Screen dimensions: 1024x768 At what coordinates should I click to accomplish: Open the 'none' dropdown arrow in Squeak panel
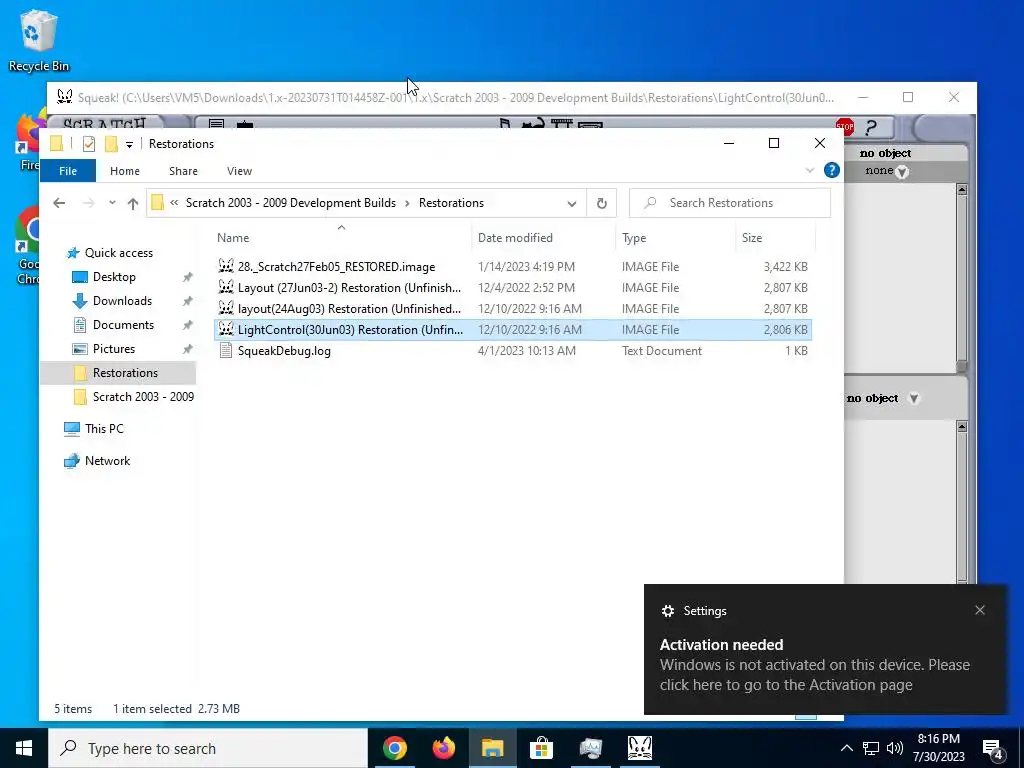[x=902, y=172]
